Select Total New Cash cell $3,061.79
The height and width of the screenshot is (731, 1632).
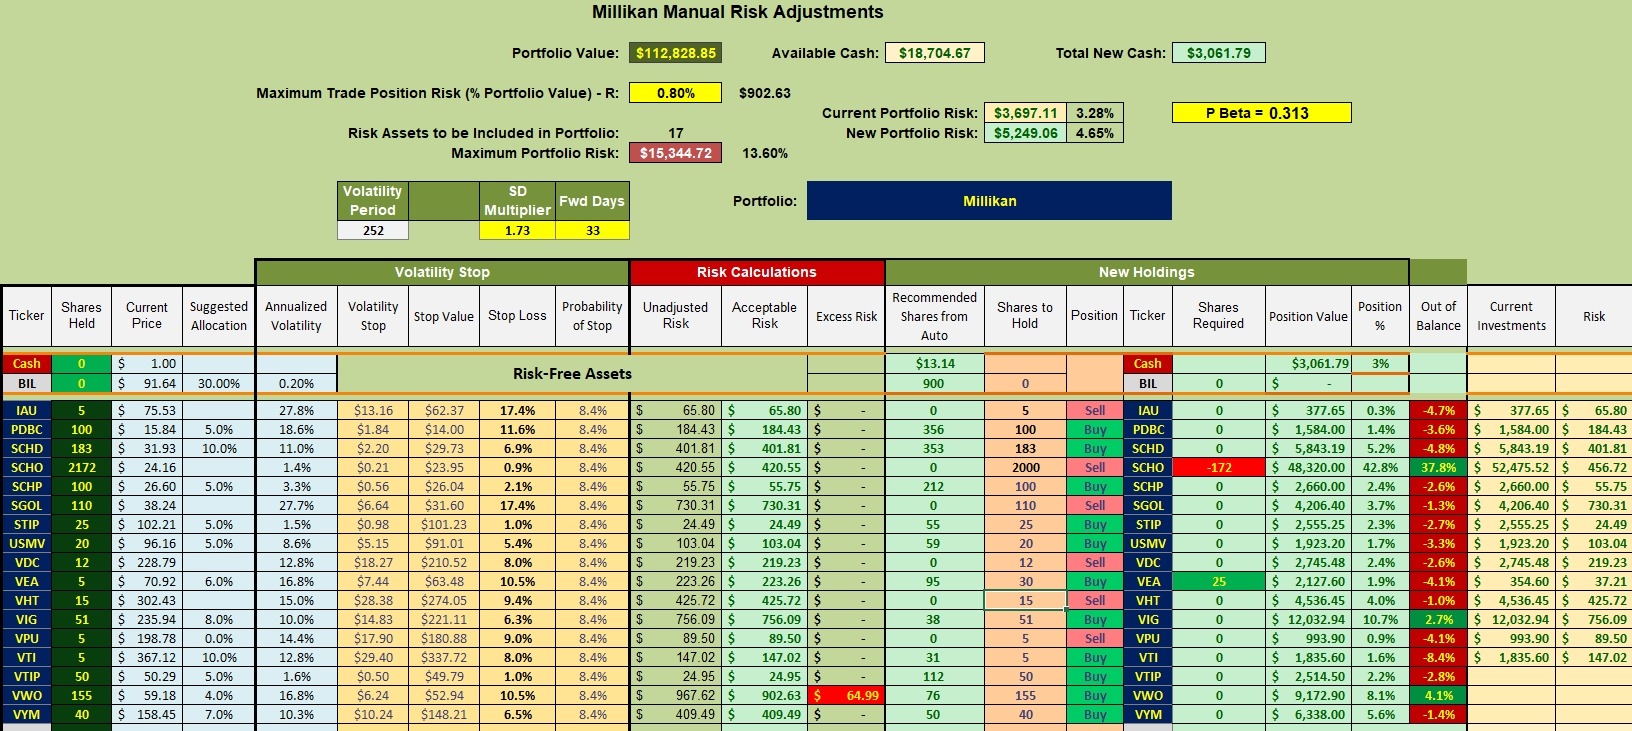(x=1219, y=53)
